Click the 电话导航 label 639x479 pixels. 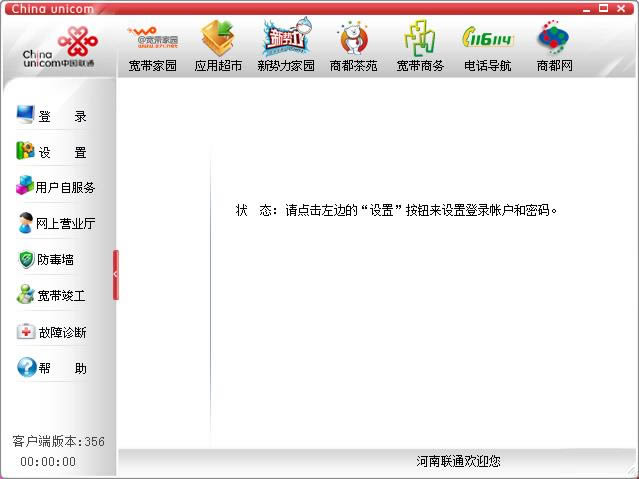(x=487, y=66)
